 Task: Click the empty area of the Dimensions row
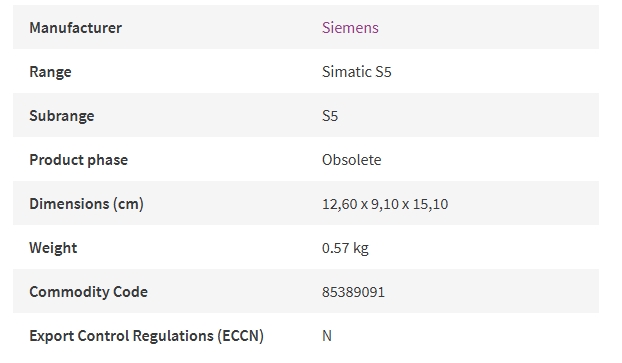(524, 204)
